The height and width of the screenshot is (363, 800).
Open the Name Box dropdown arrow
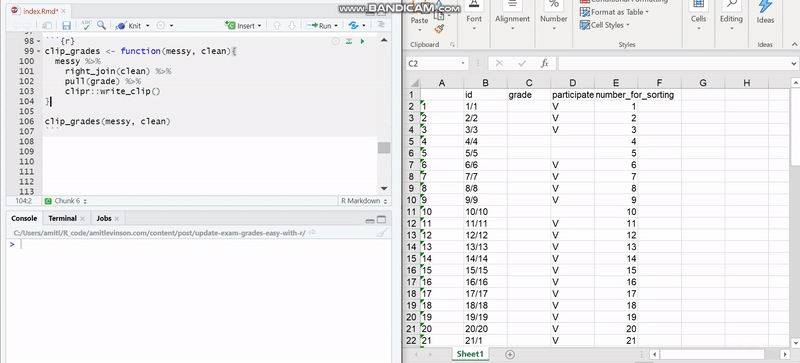[x=463, y=64]
